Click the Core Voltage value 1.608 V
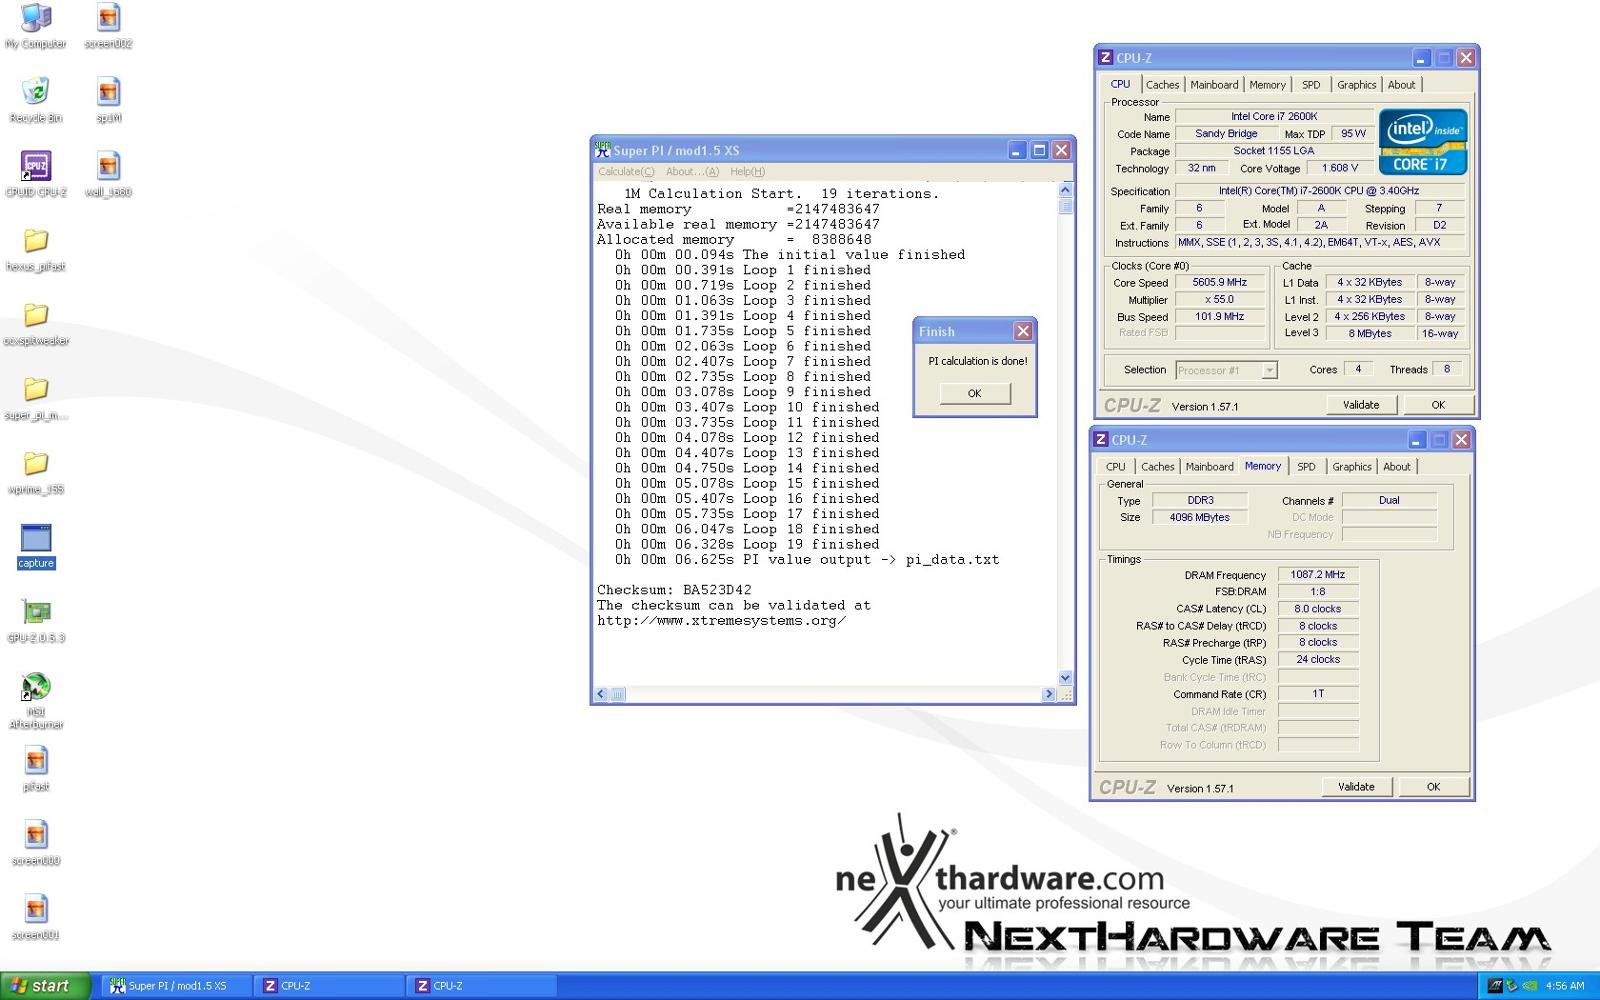Image resolution: width=1600 pixels, height=1000 pixels. (x=1339, y=168)
